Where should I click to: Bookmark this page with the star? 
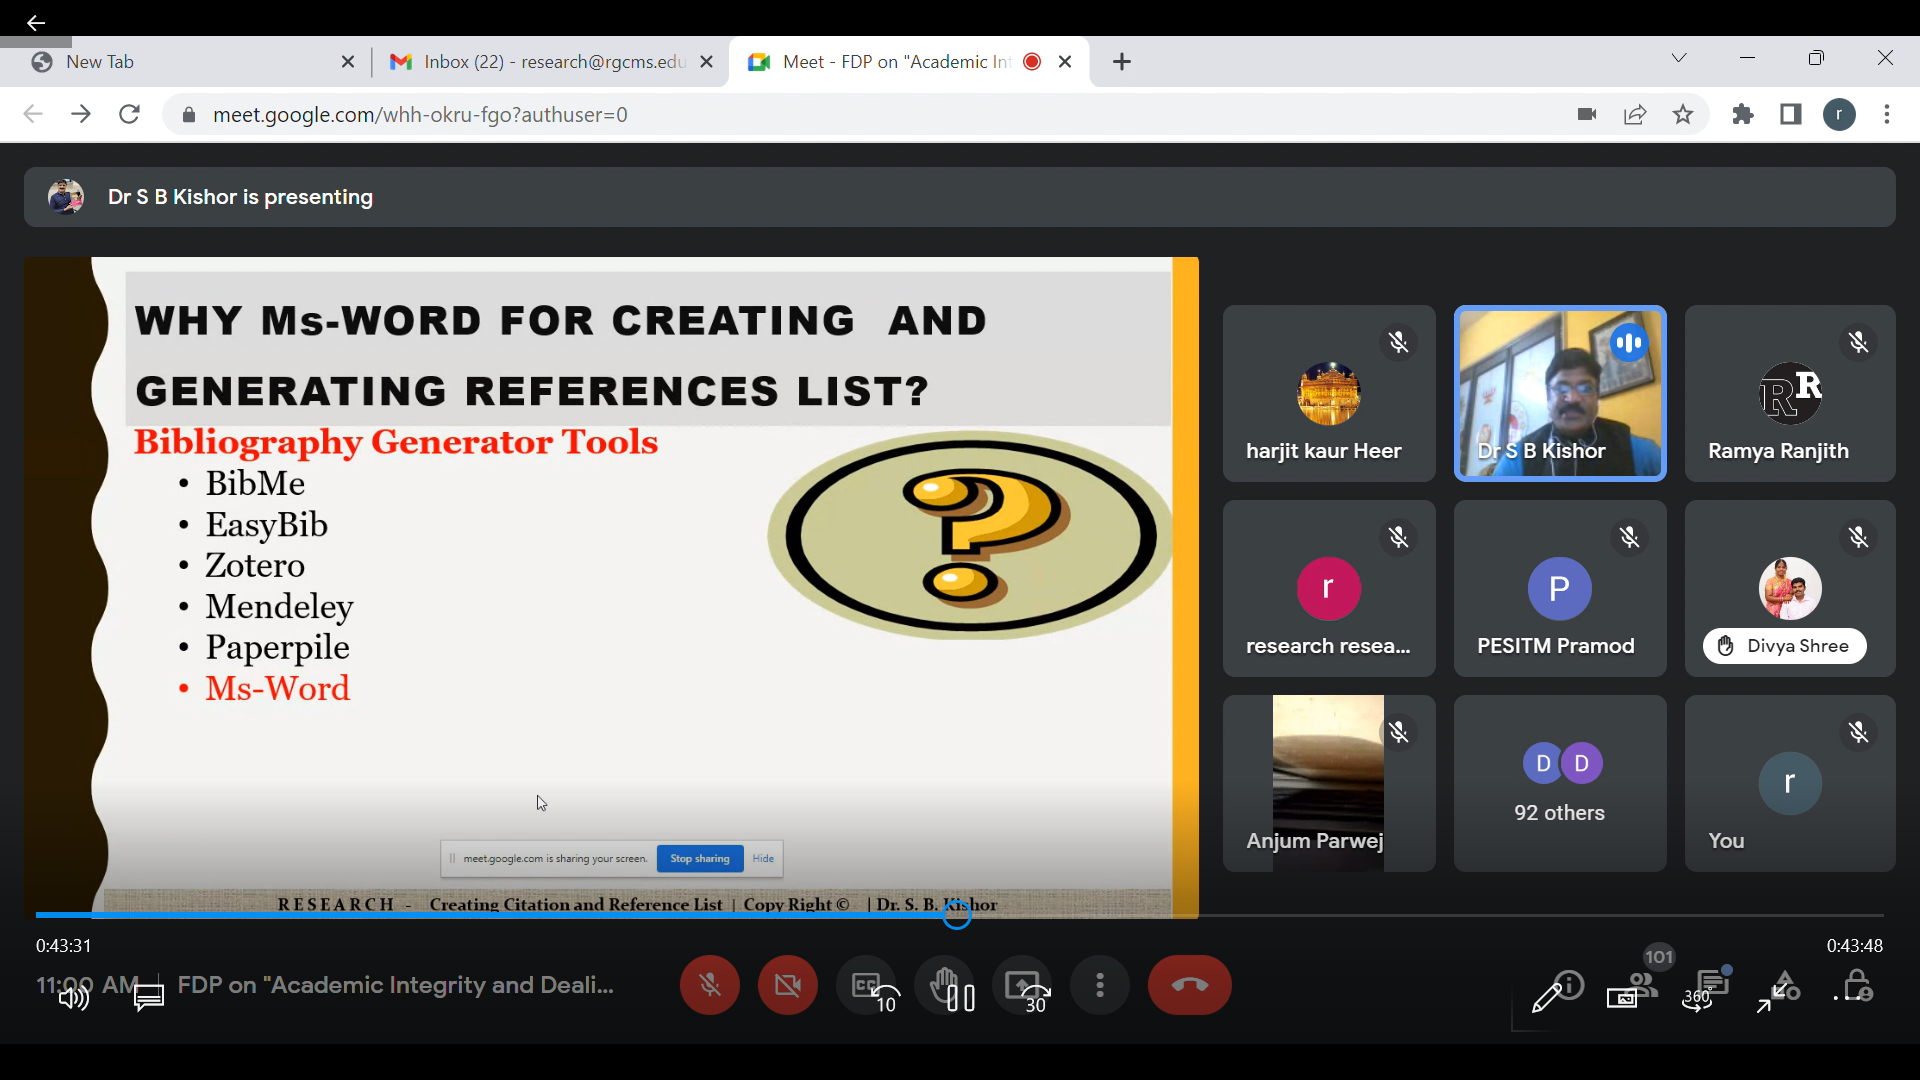tap(1683, 114)
